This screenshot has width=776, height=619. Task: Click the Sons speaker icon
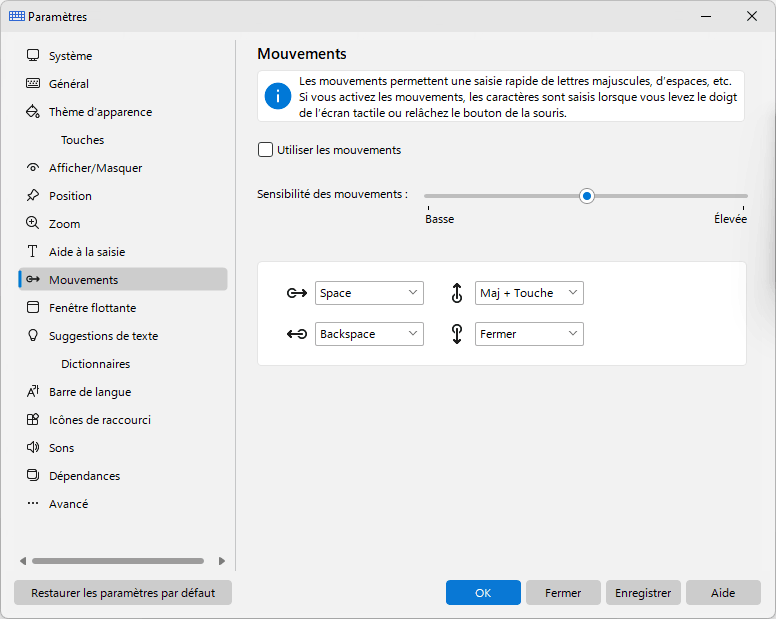coord(33,447)
